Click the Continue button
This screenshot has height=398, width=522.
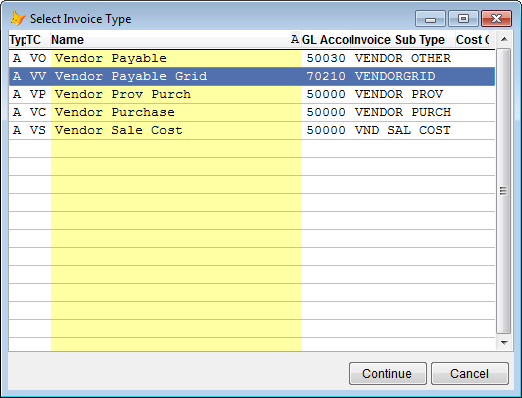point(388,373)
